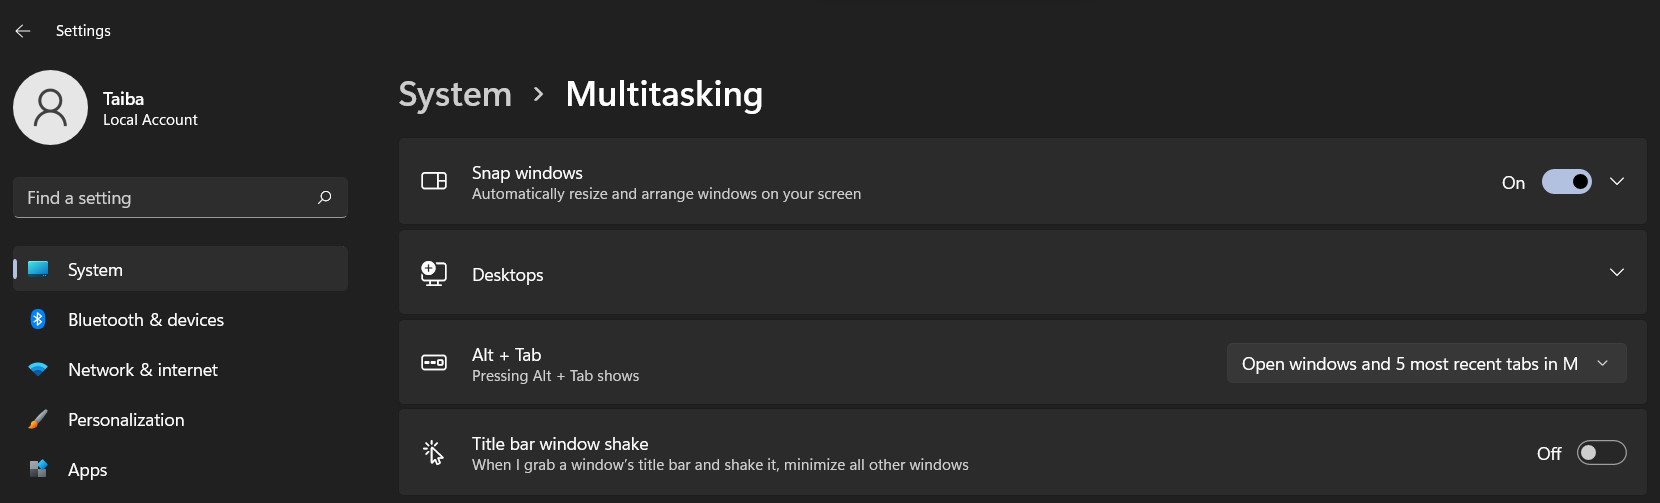The width and height of the screenshot is (1660, 503).
Task: Click the Network Wi-Fi icon
Action: pyautogui.click(x=38, y=369)
